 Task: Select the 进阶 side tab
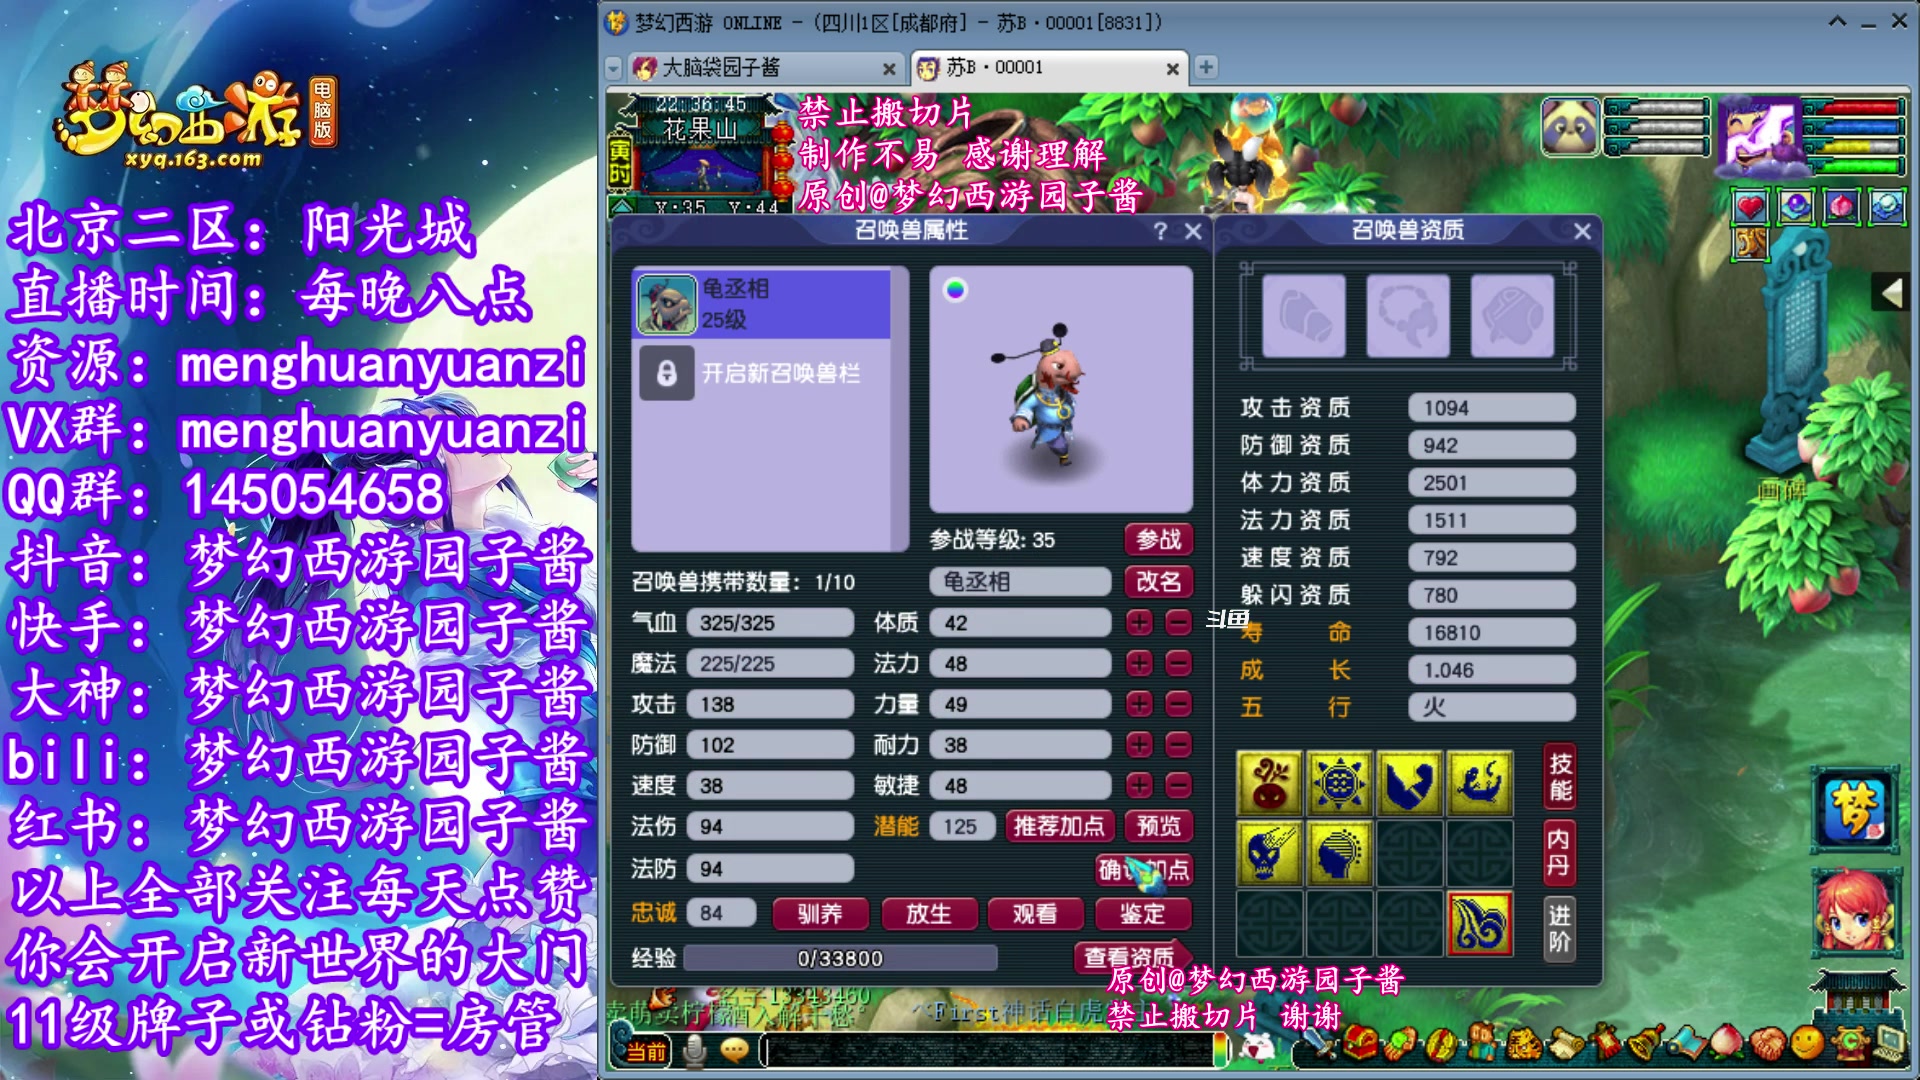pos(1560,928)
